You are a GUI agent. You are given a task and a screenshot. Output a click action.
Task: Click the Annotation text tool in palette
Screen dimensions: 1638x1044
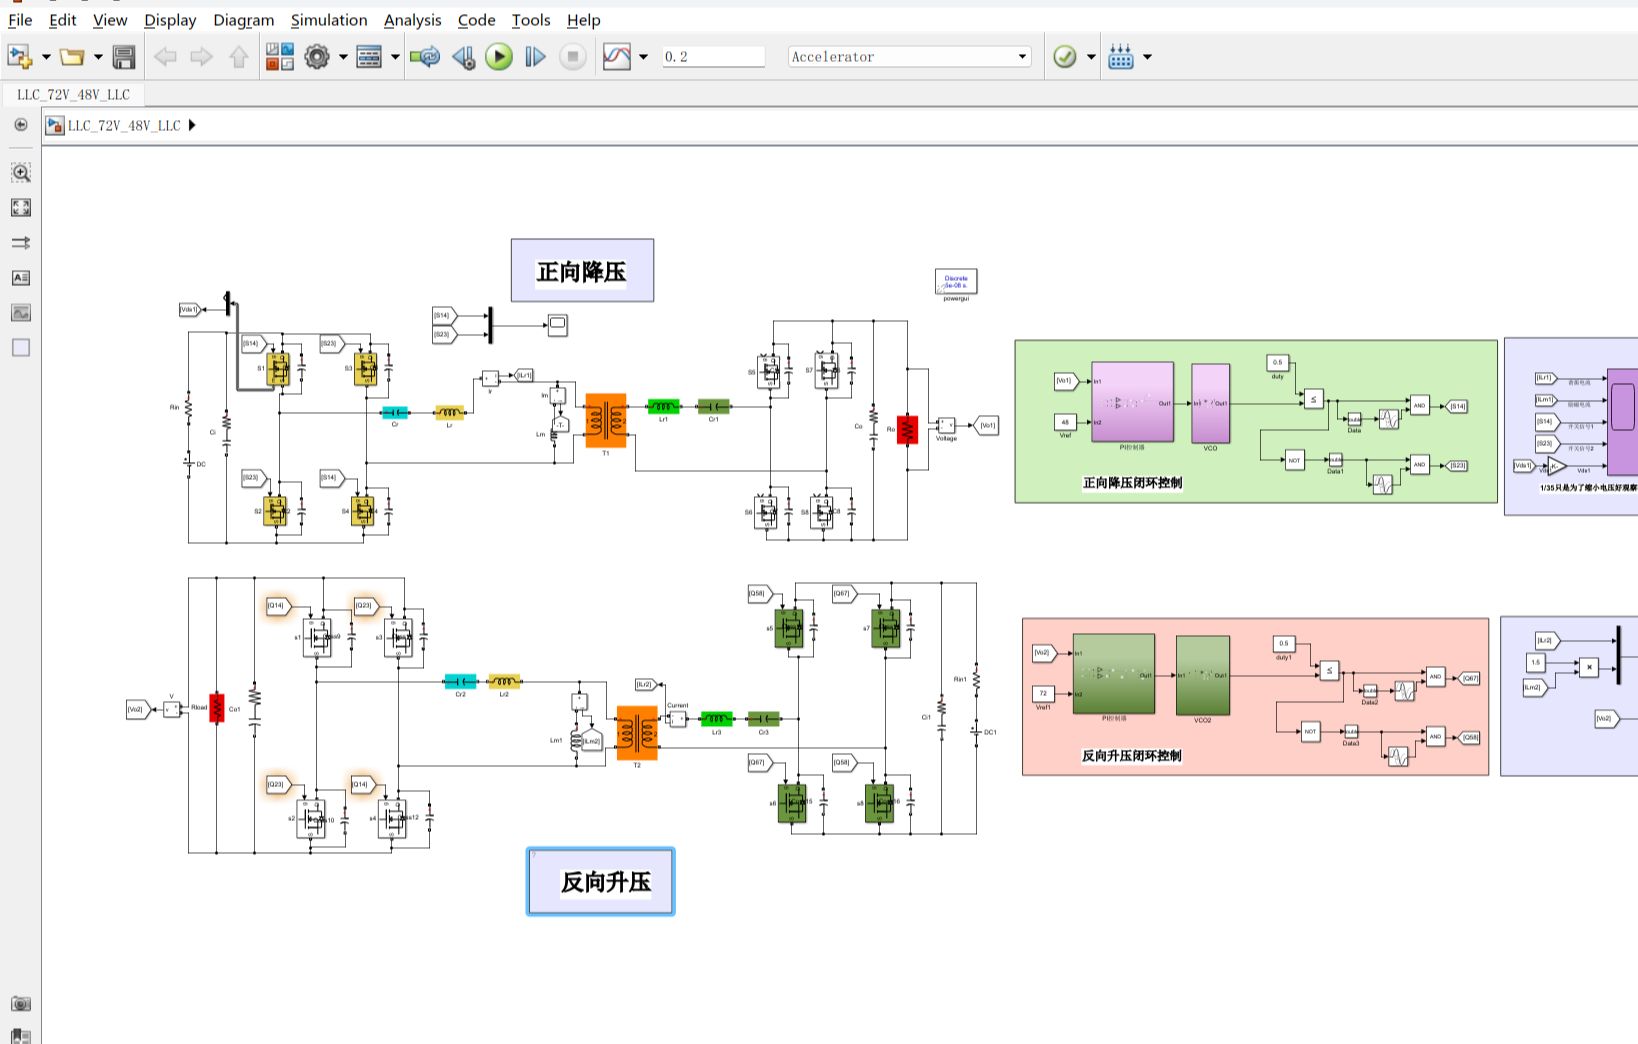(x=20, y=277)
